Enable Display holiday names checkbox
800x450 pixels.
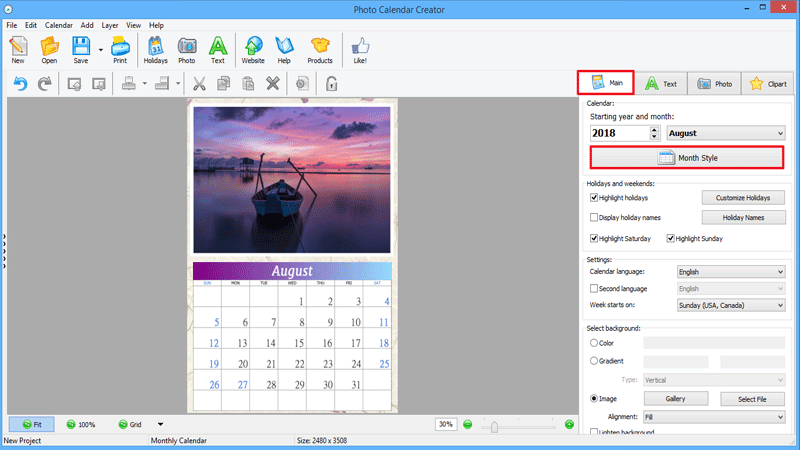click(x=594, y=217)
